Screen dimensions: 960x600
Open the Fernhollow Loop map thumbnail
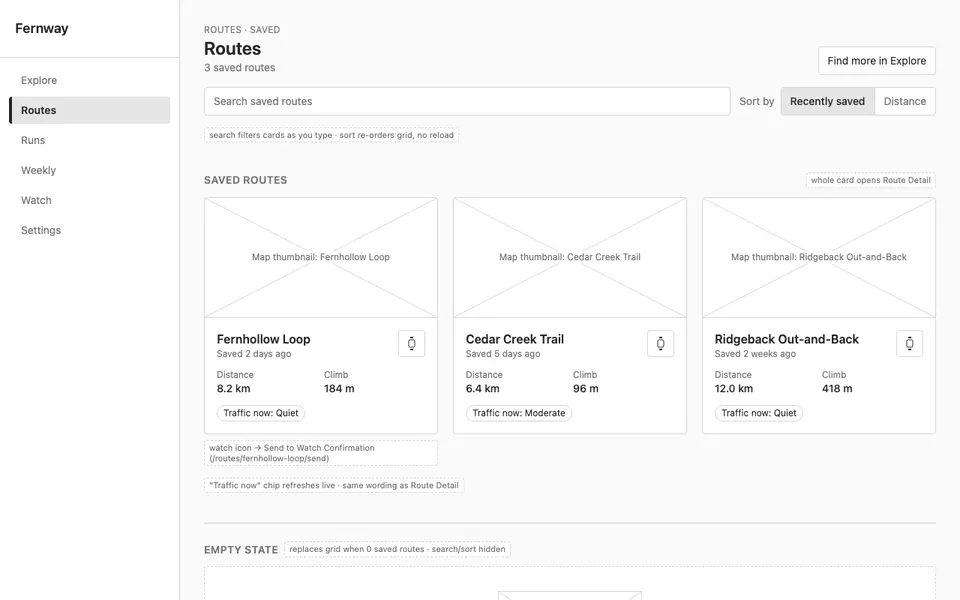[x=321, y=258]
